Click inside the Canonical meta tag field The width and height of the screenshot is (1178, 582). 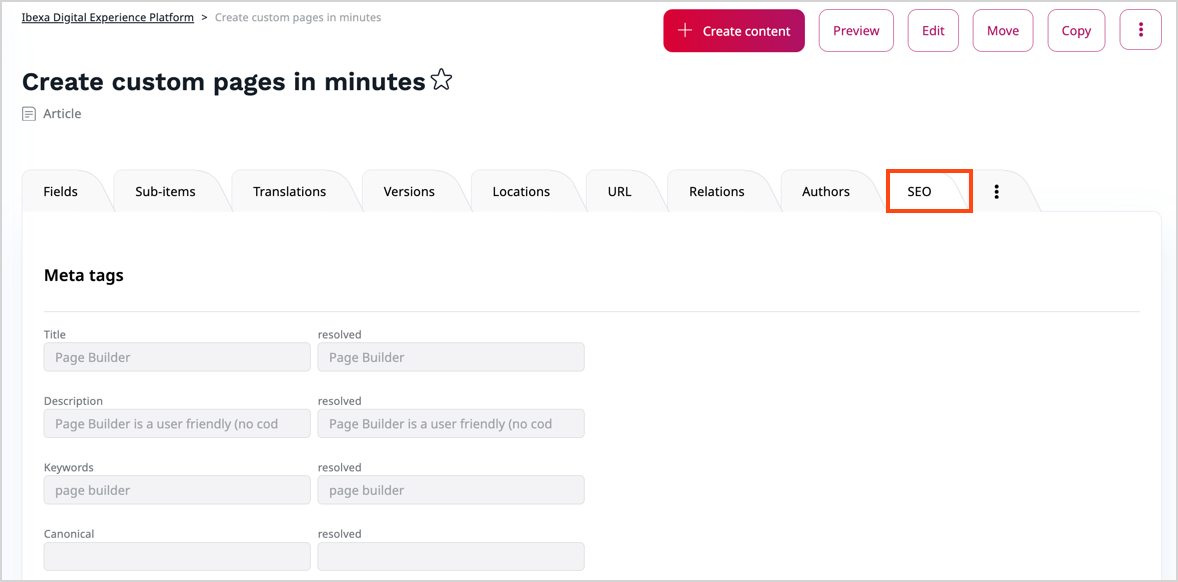tap(176, 556)
